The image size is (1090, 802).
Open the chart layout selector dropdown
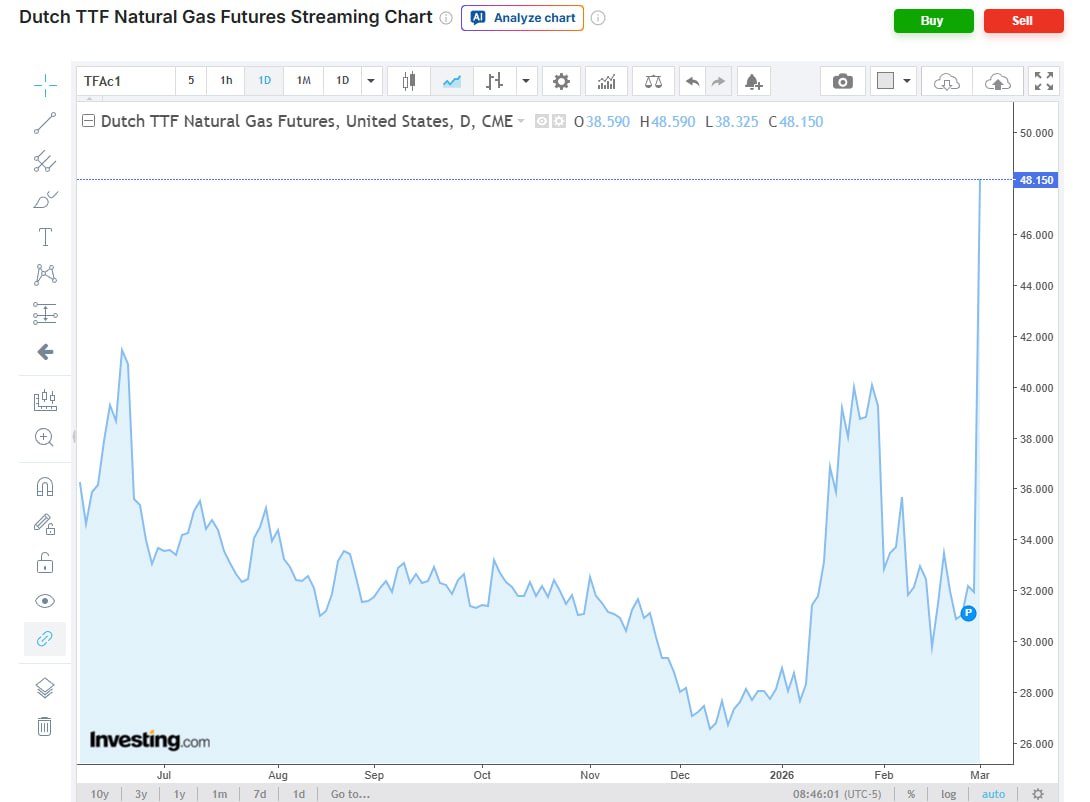click(x=893, y=81)
